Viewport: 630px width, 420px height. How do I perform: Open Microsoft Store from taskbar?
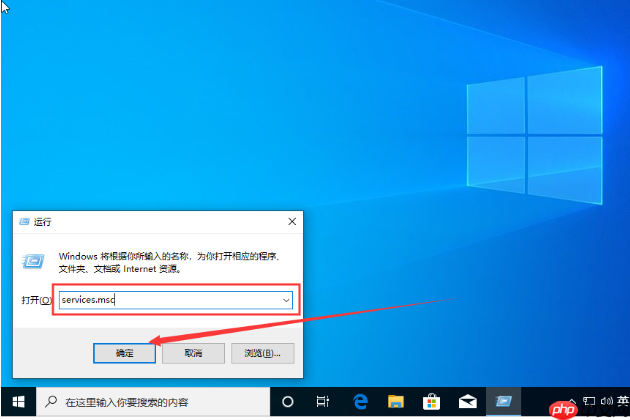[x=432, y=402]
